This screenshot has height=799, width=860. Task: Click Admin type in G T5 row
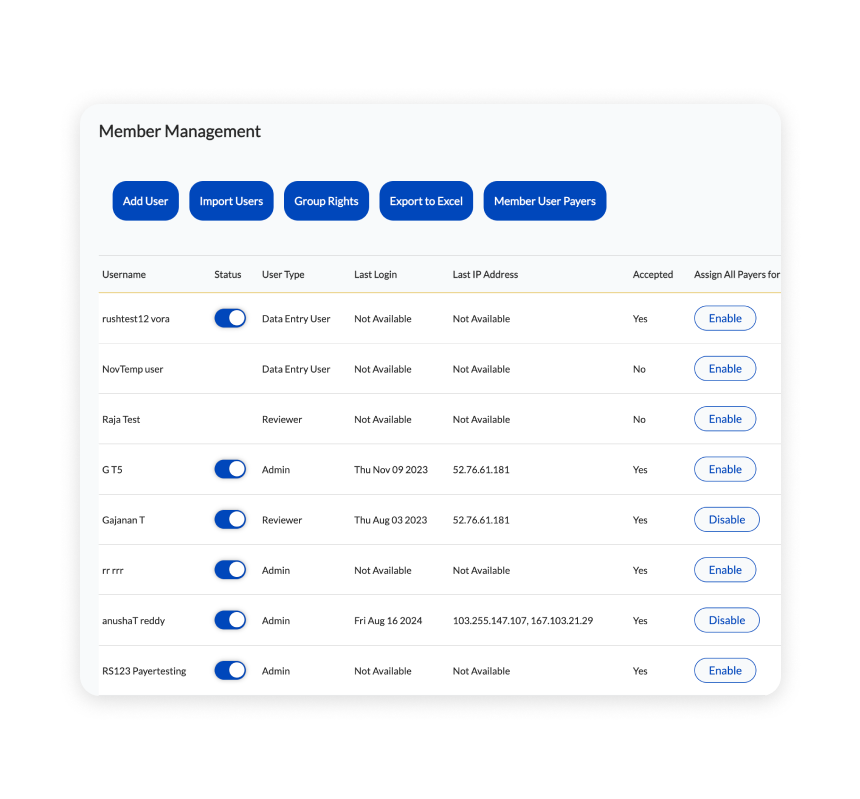coord(276,469)
